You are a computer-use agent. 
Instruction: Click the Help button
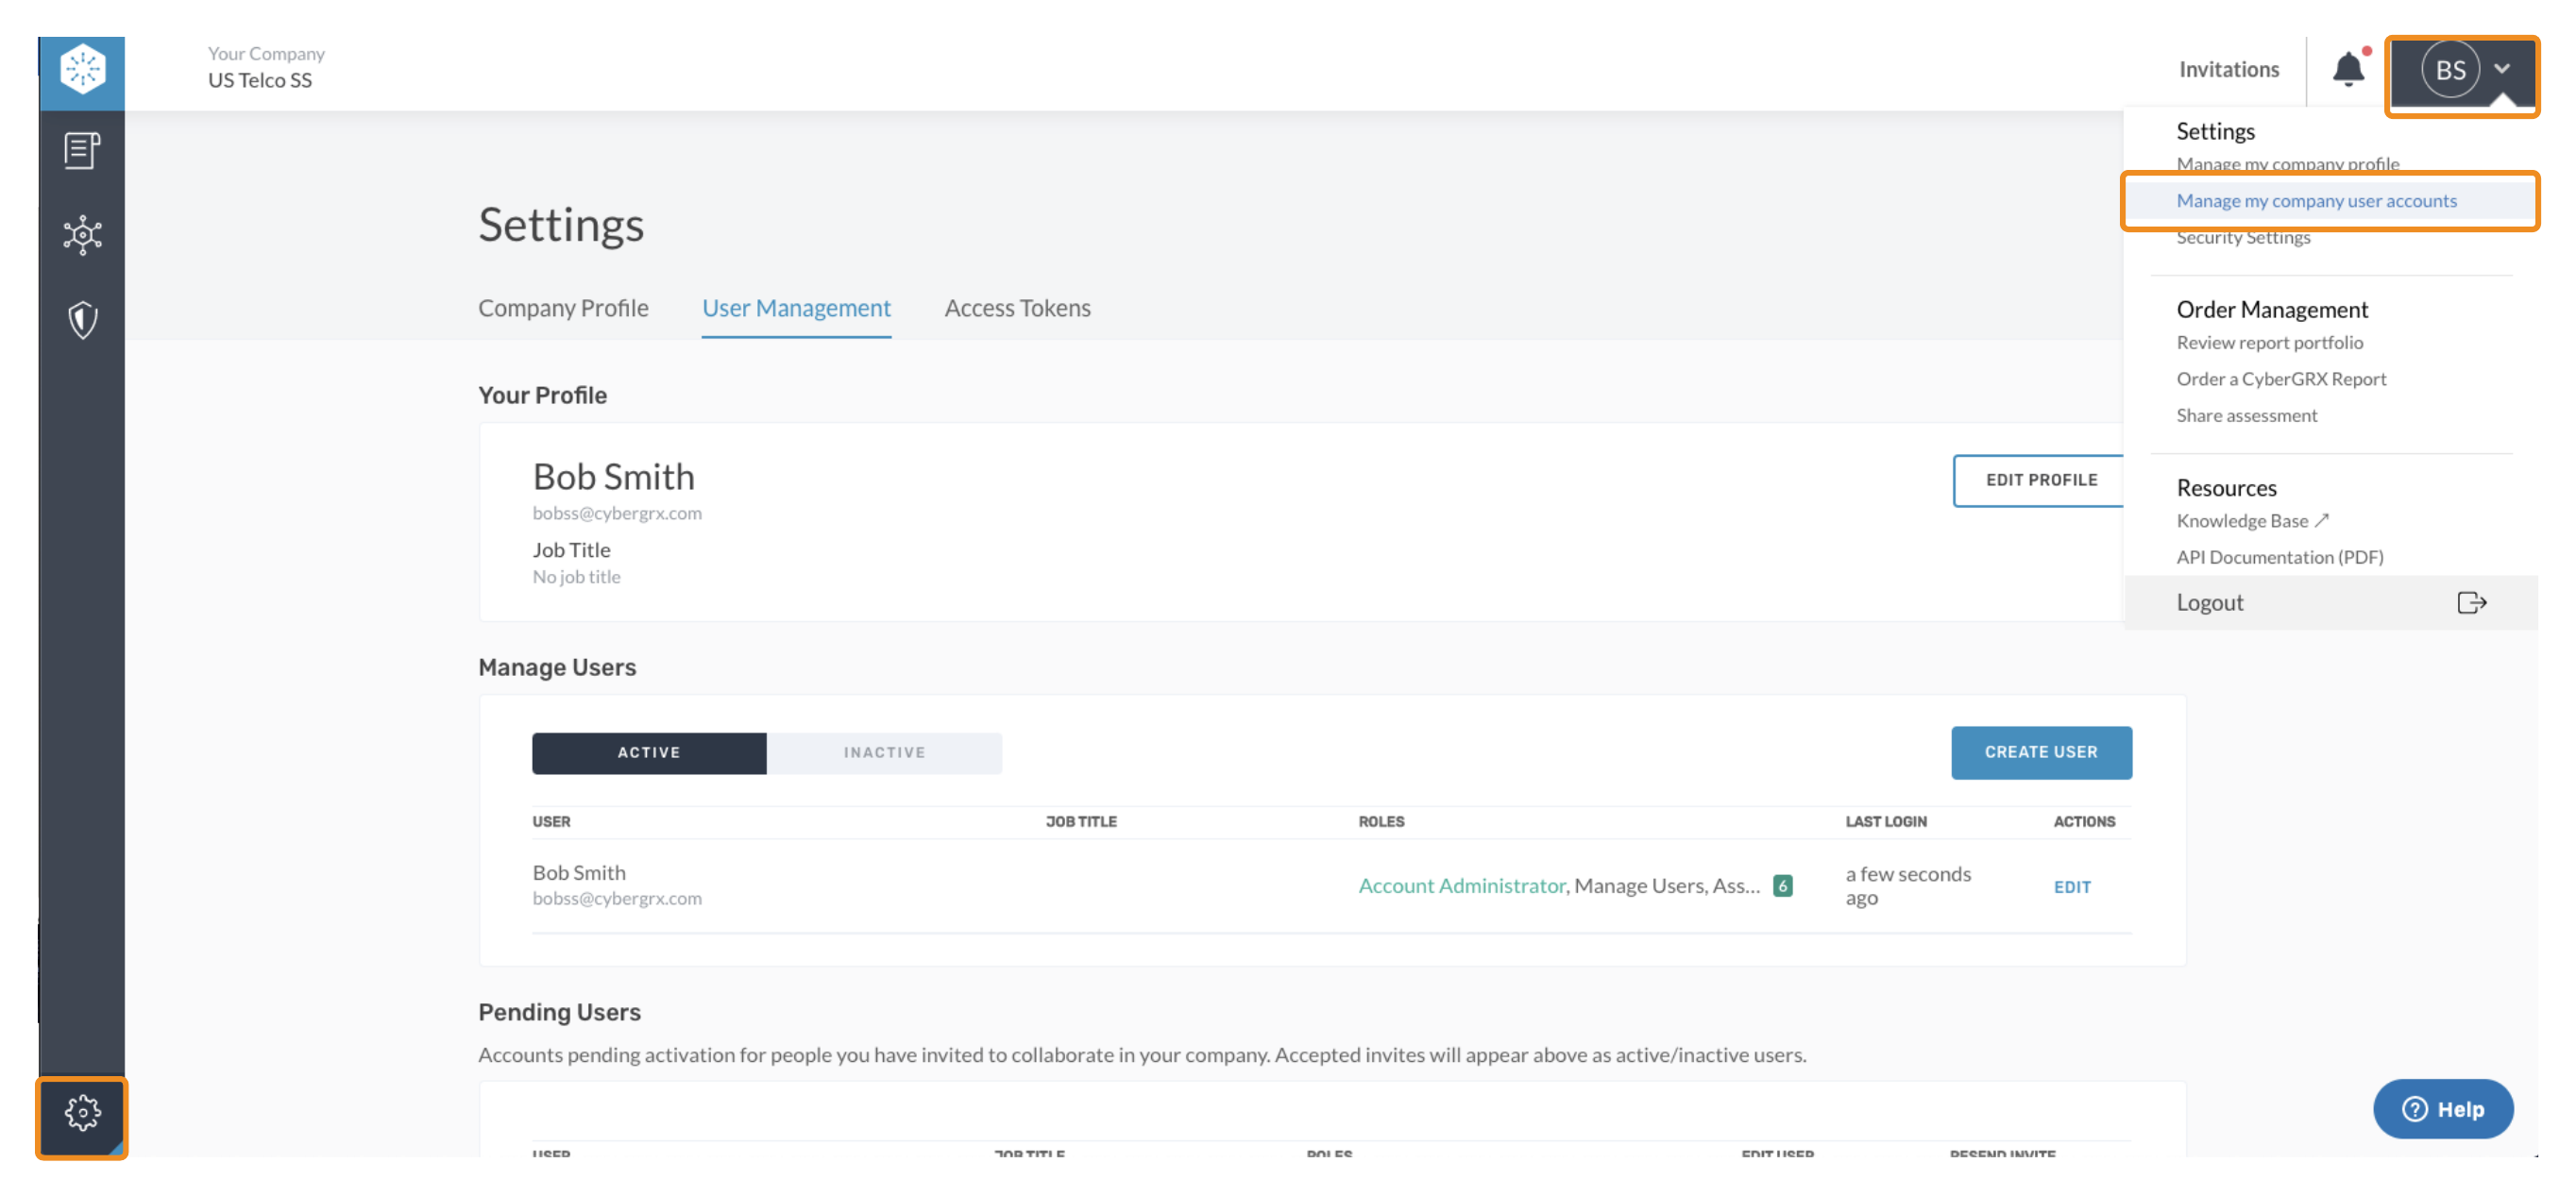tap(2443, 1109)
